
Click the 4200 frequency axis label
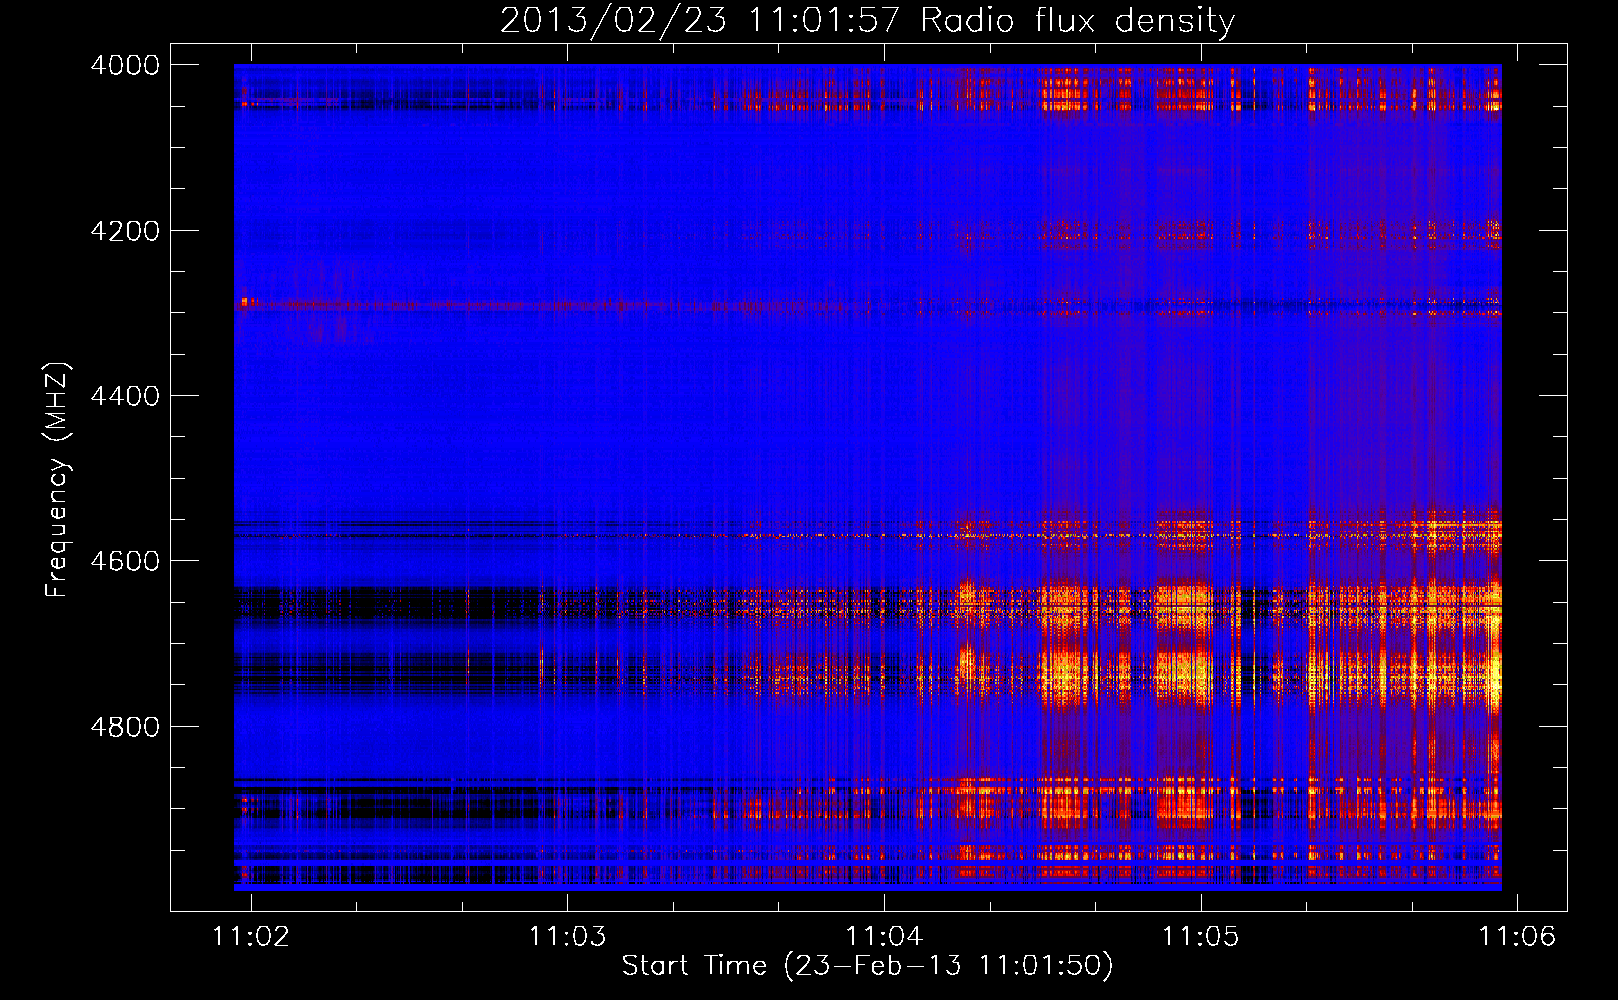(x=124, y=231)
